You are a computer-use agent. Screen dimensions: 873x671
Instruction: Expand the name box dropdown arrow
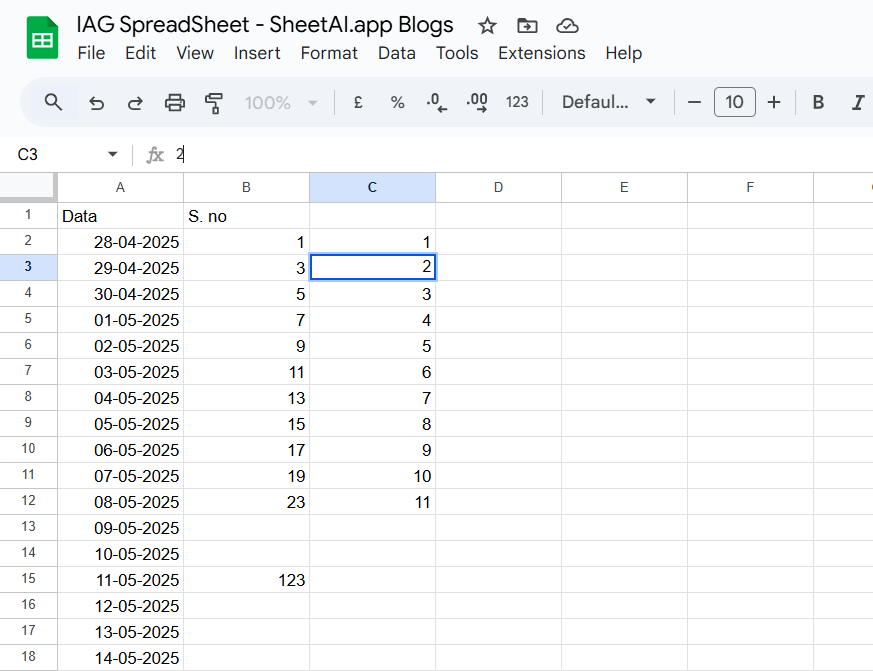[x=112, y=154]
